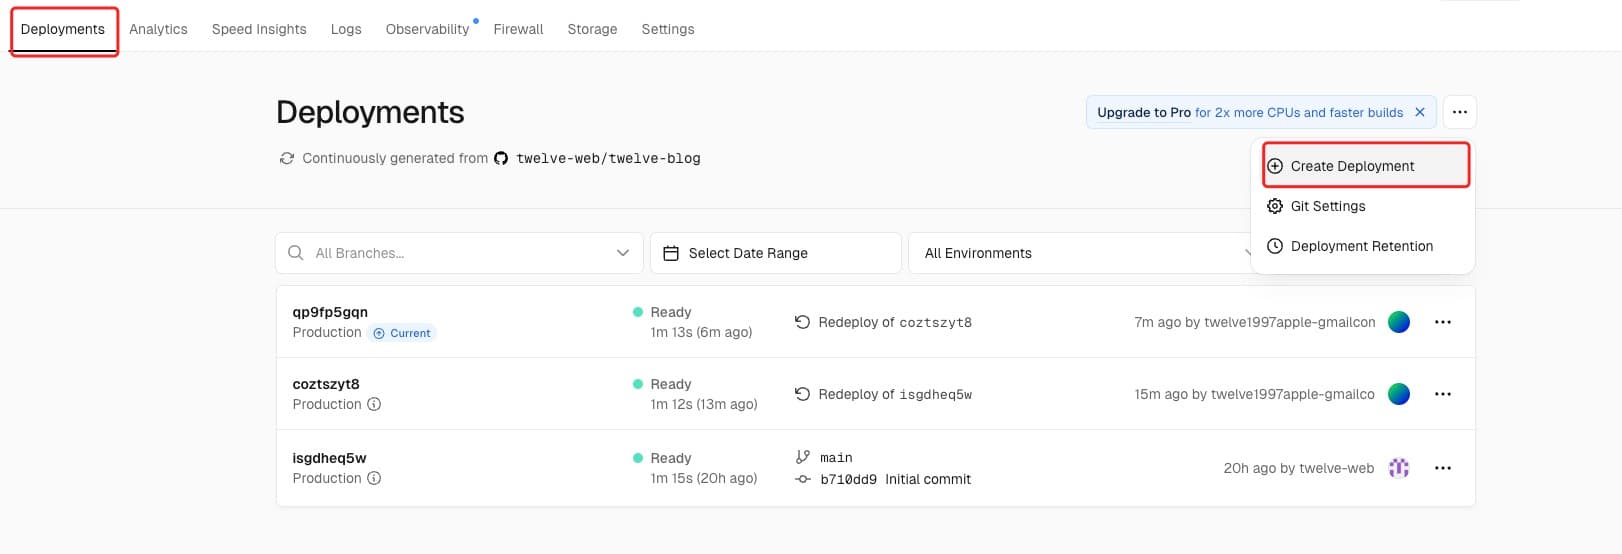Open the three-dot menu for coztszyt8
The width and height of the screenshot is (1622, 554).
point(1443,394)
